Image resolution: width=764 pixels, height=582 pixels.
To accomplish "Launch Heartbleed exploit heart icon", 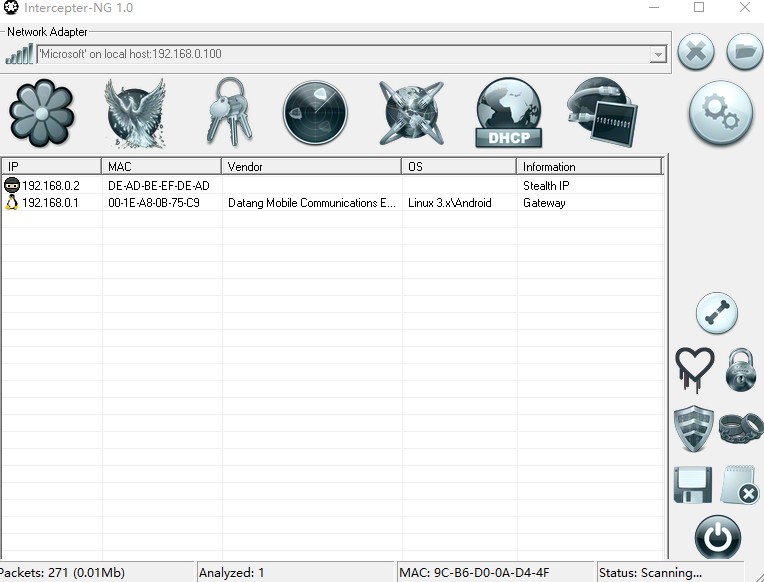I will (x=695, y=370).
